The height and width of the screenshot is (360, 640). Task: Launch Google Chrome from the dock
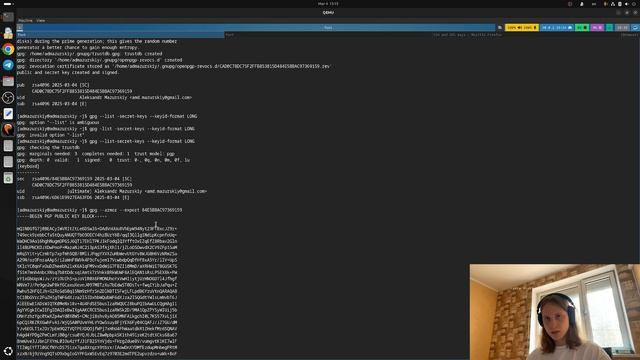(8, 49)
